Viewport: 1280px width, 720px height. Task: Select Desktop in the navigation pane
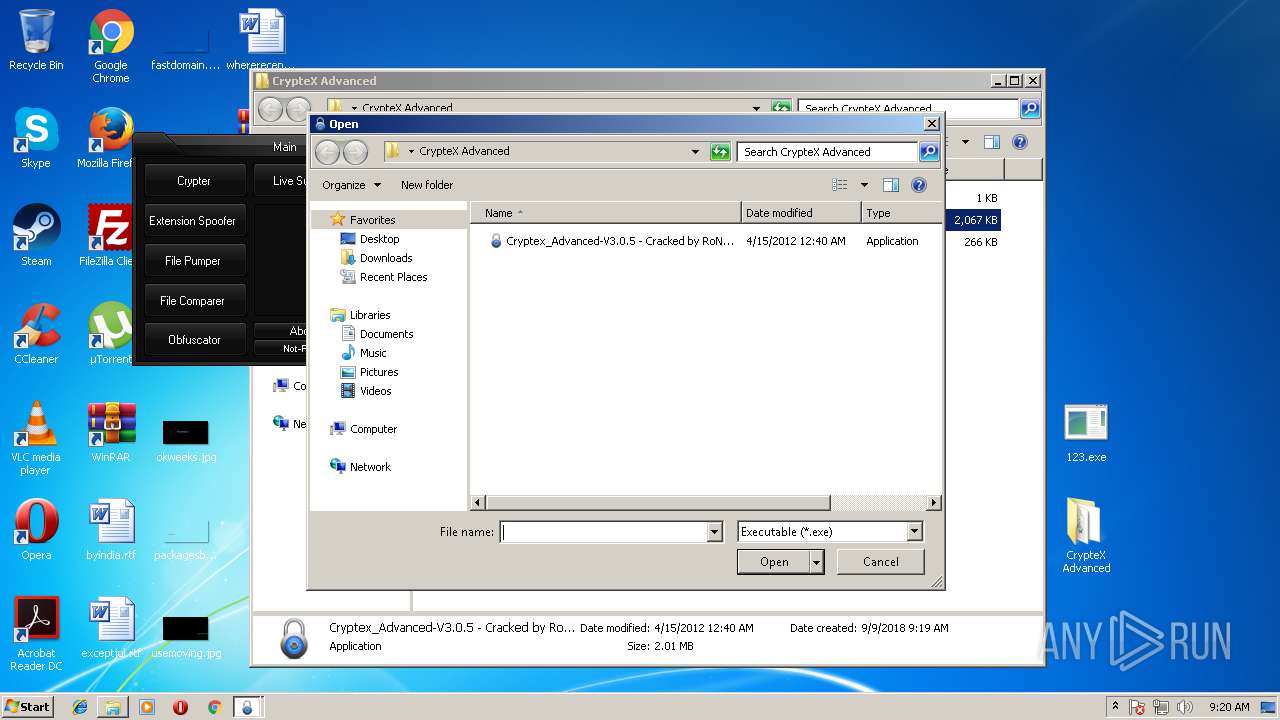tap(370, 239)
